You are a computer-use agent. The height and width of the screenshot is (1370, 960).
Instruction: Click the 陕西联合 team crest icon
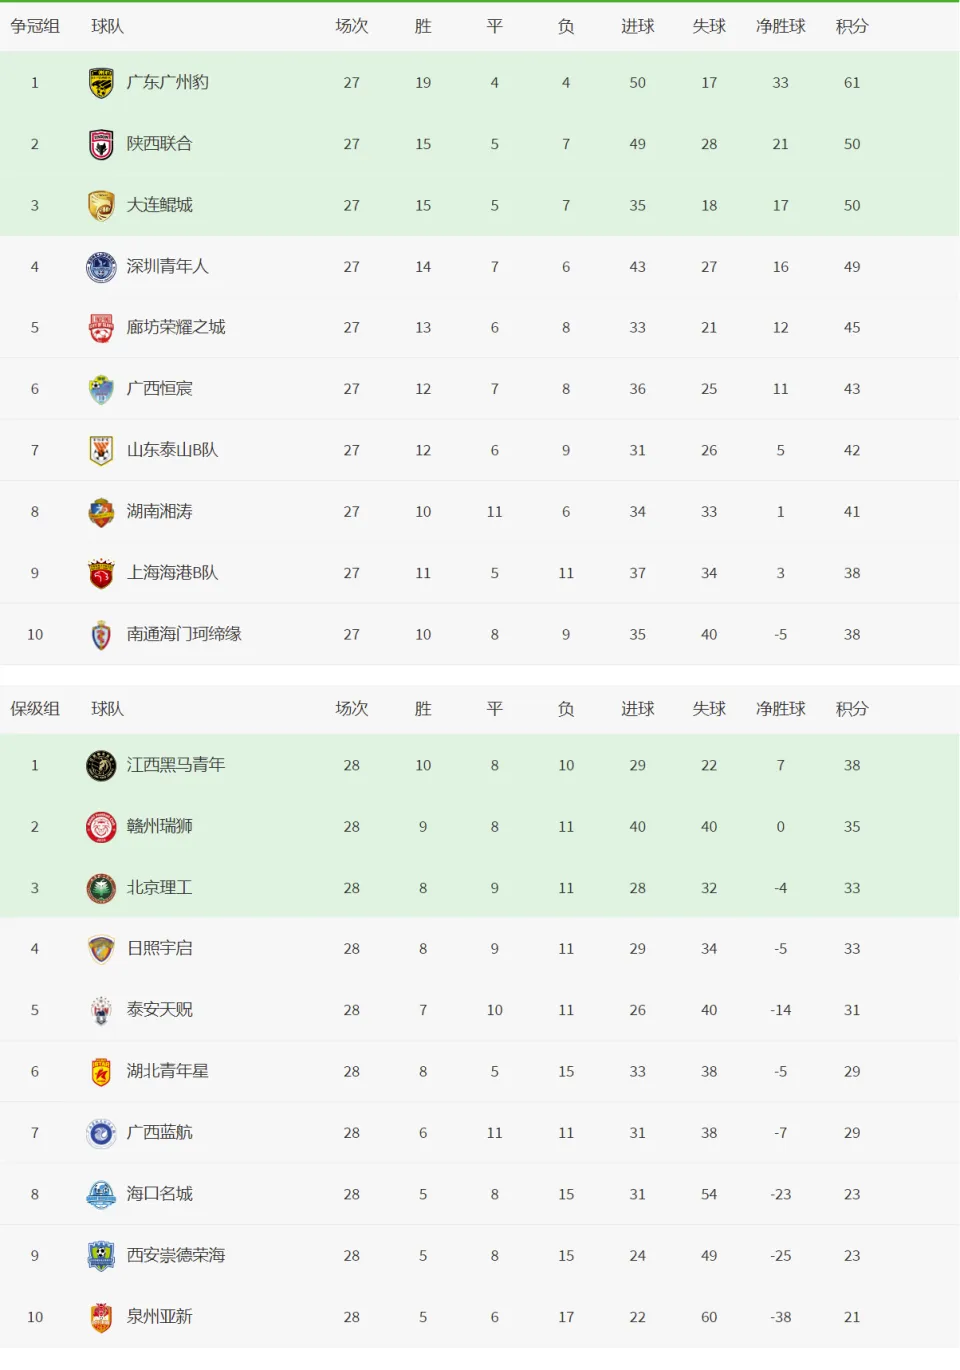pyautogui.click(x=101, y=144)
